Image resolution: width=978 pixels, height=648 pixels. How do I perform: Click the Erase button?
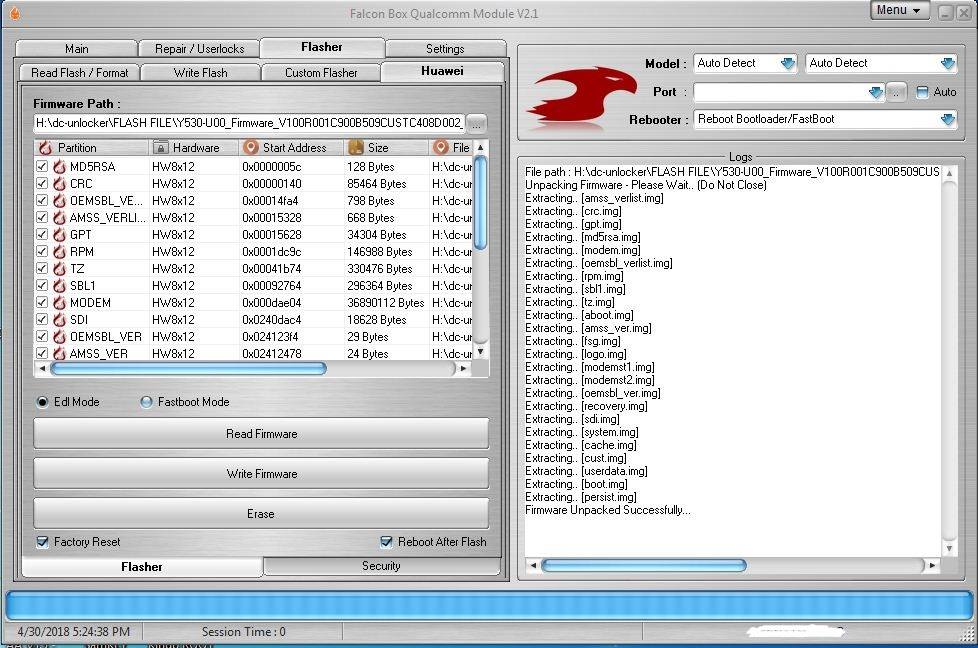[x=261, y=513]
